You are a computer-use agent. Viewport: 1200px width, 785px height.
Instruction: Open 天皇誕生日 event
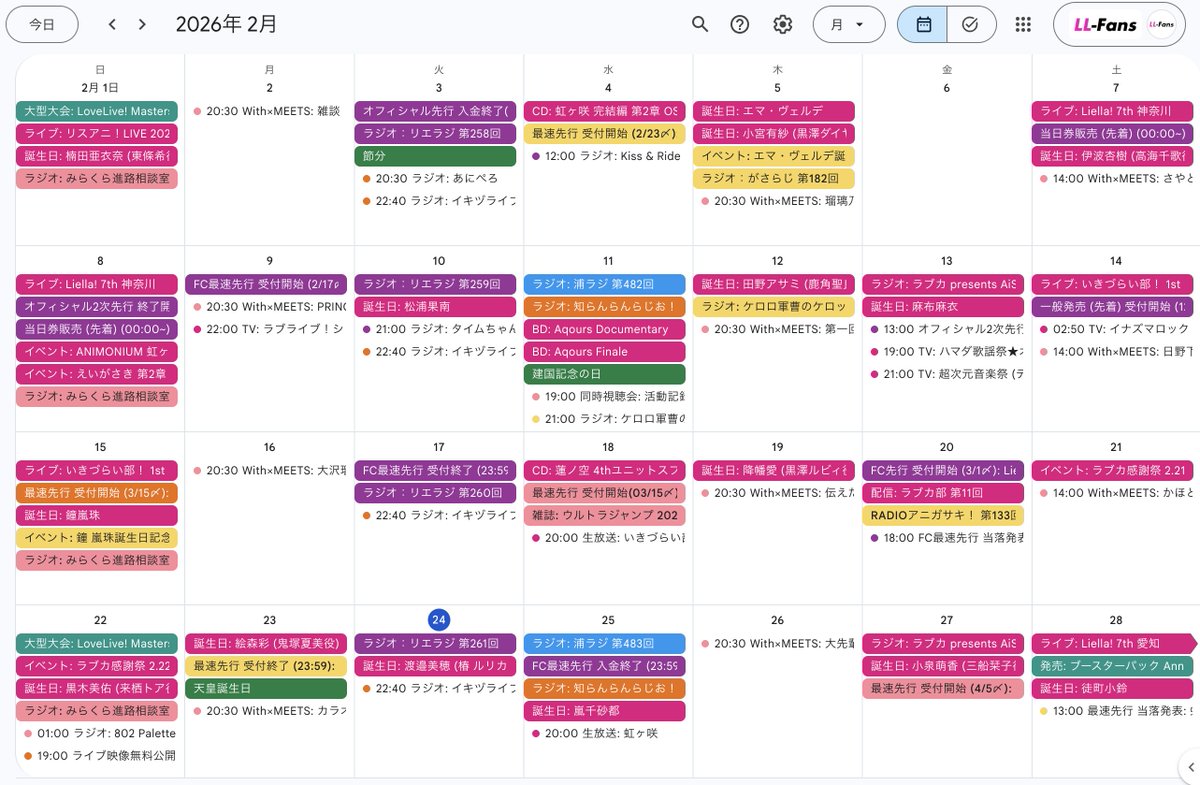click(266, 688)
